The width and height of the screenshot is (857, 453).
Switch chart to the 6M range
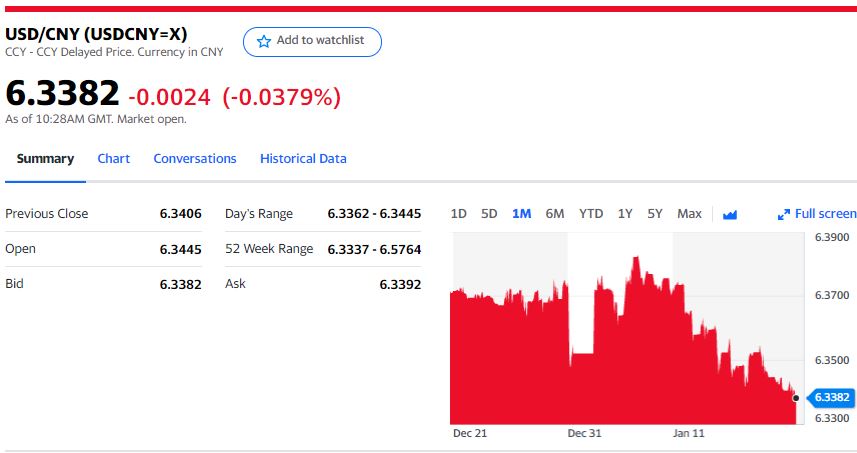click(555, 213)
